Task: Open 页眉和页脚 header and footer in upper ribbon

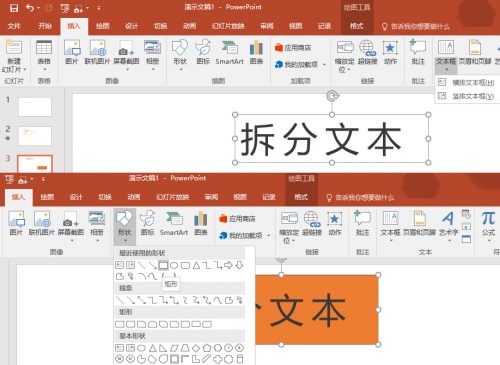Action: point(475,52)
